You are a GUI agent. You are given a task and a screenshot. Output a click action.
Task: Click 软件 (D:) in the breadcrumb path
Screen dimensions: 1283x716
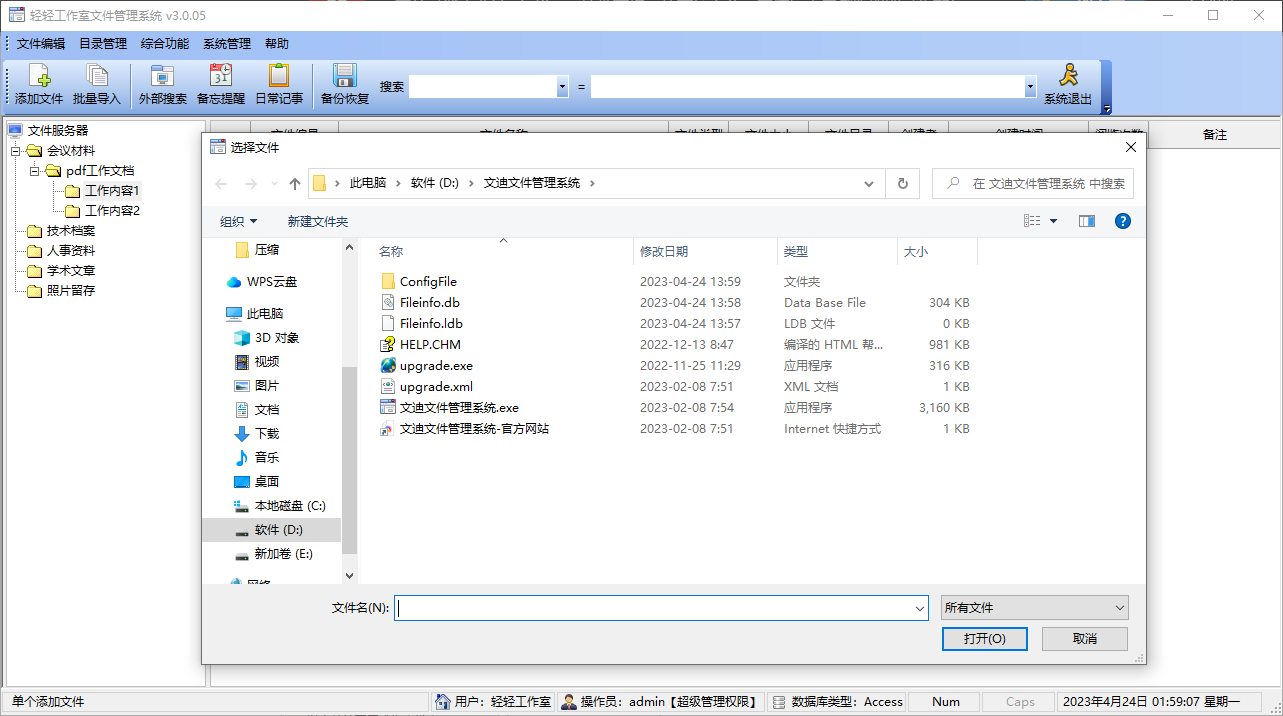point(434,184)
